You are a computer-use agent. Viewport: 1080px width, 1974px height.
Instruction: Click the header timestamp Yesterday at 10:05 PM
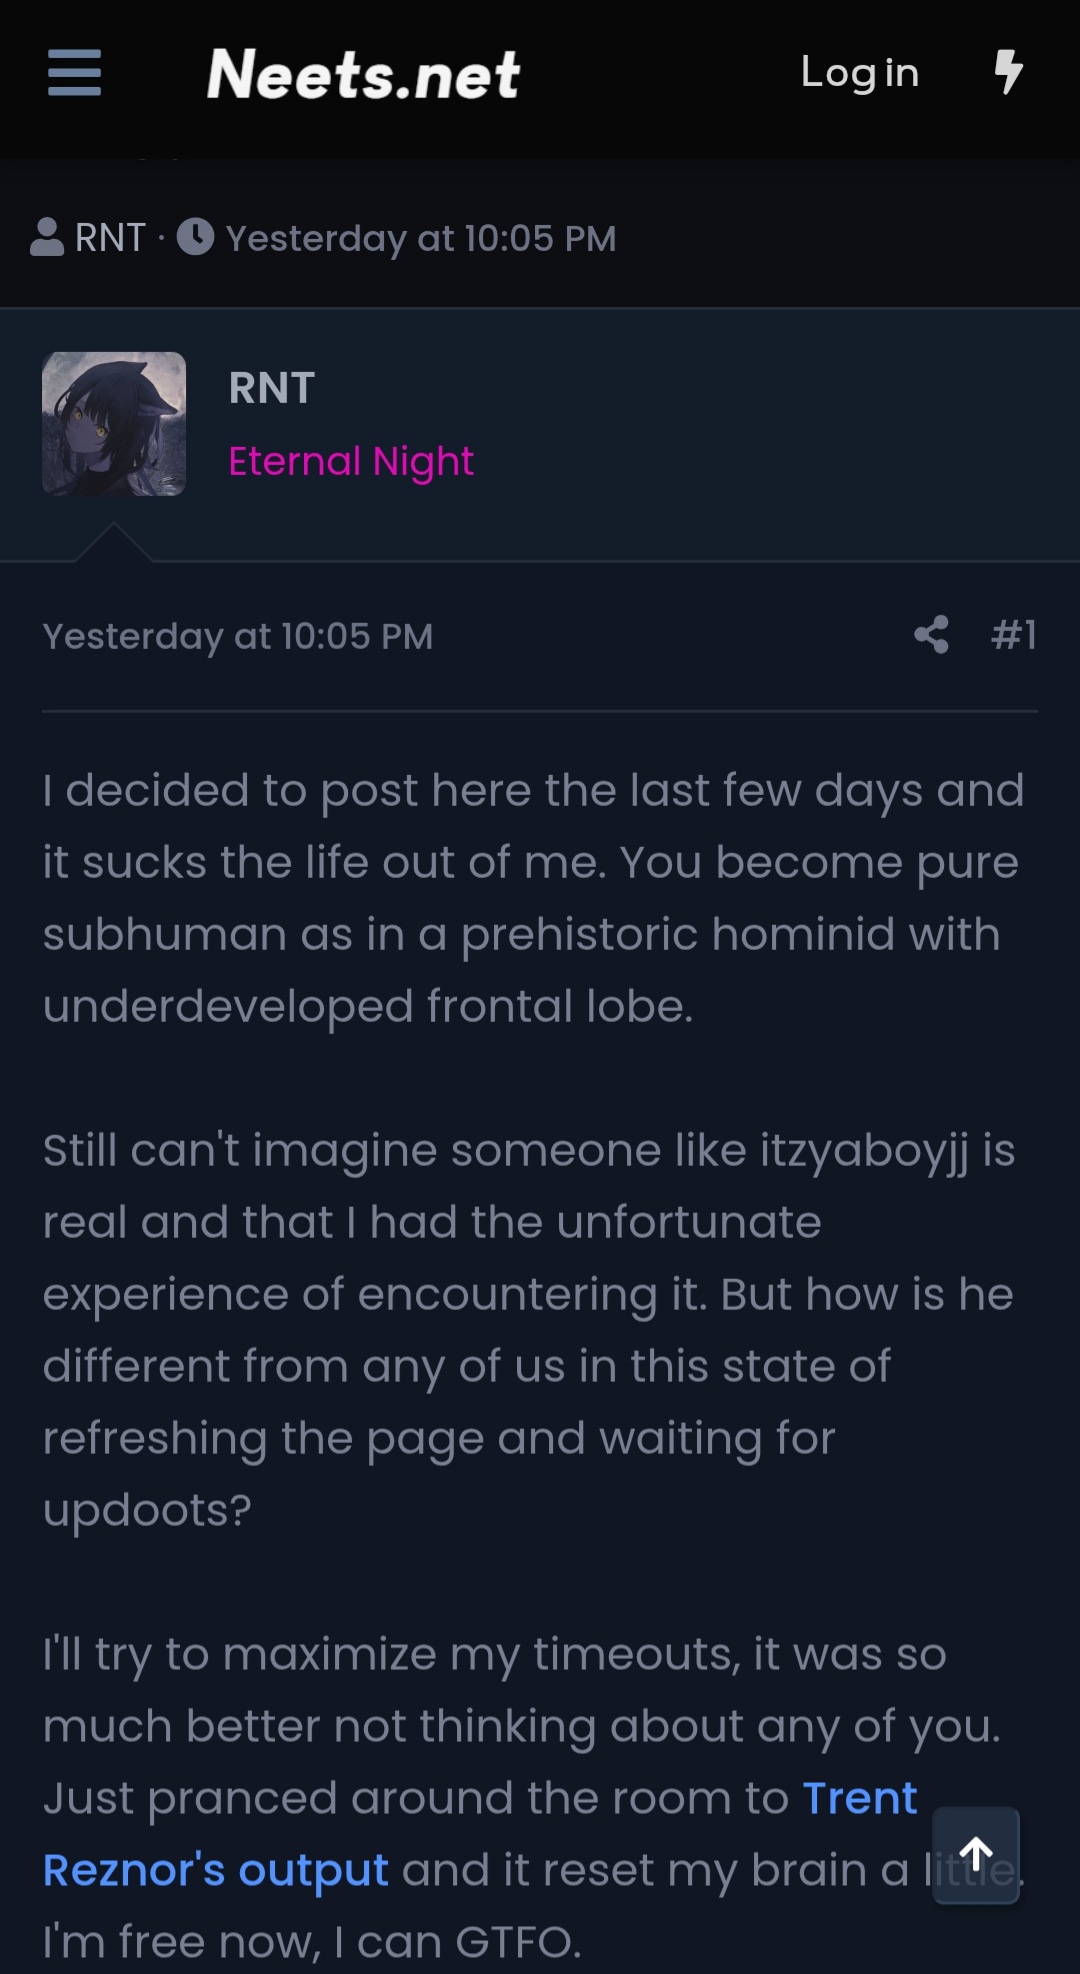pyautogui.click(x=420, y=238)
